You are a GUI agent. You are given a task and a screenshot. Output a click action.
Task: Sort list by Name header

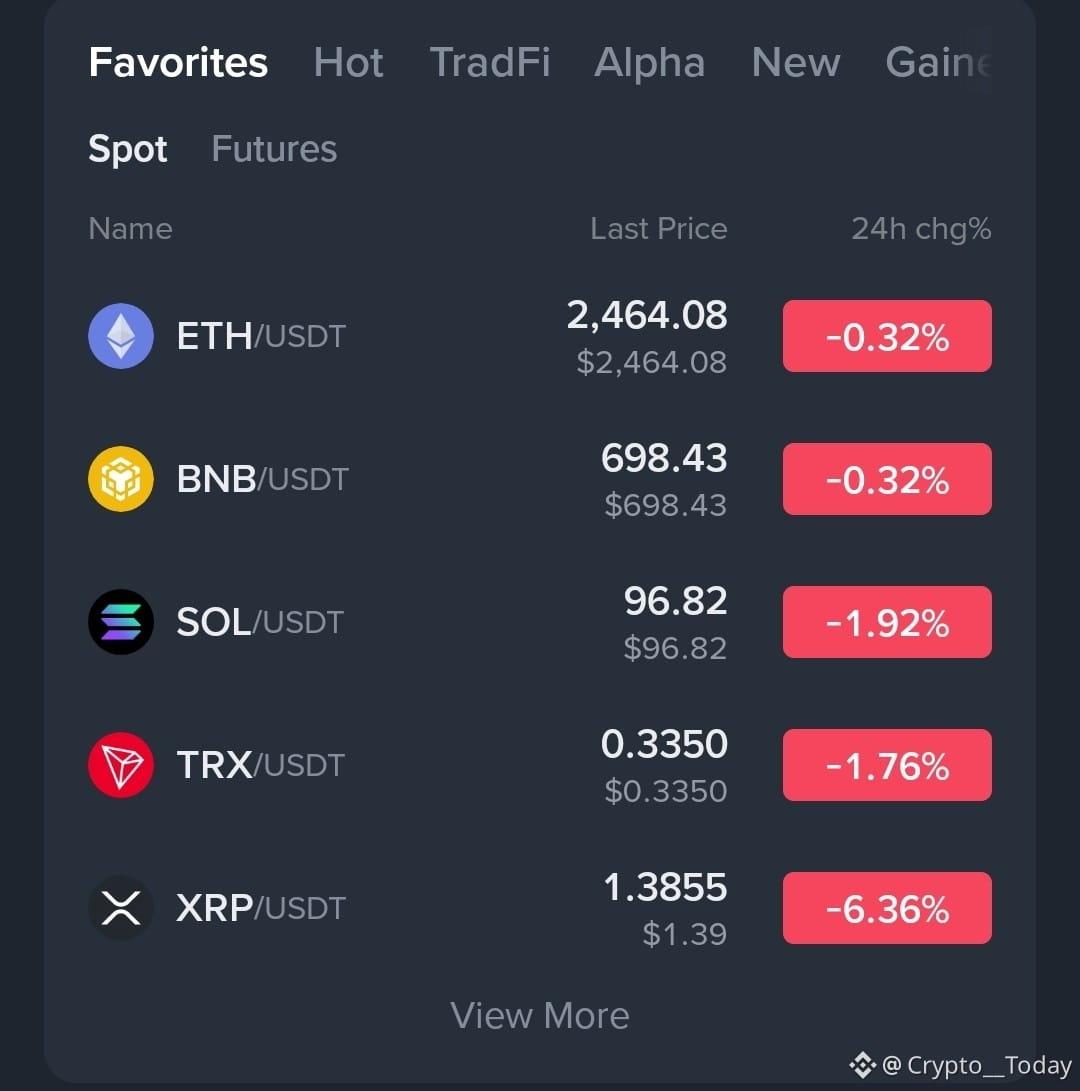coord(130,229)
